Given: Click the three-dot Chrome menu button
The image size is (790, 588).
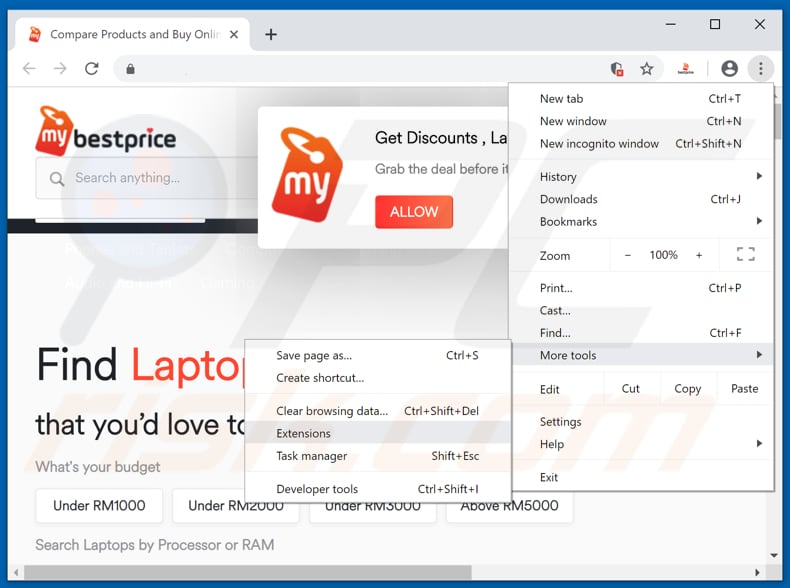Looking at the screenshot, I should coord(760,69).
